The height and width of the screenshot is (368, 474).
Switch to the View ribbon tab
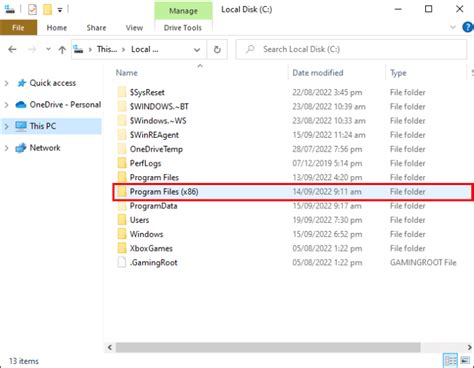point(134,28)
